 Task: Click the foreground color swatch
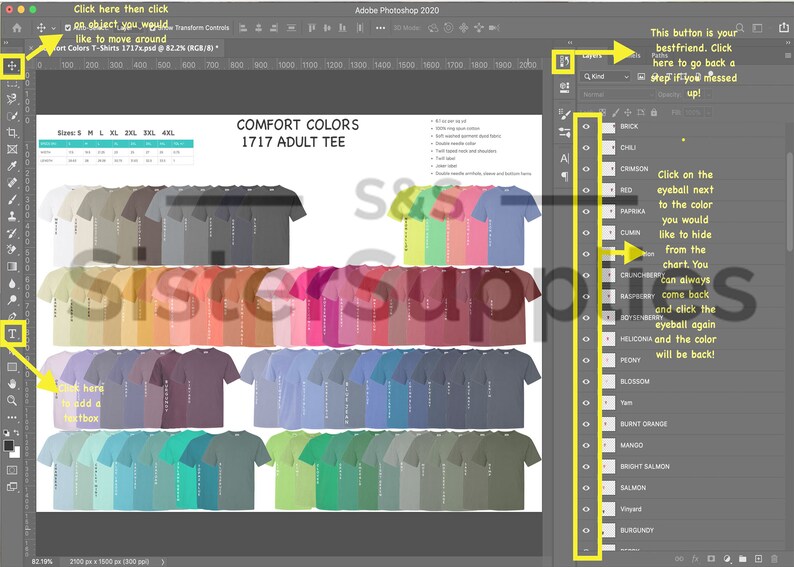(9, 446)
